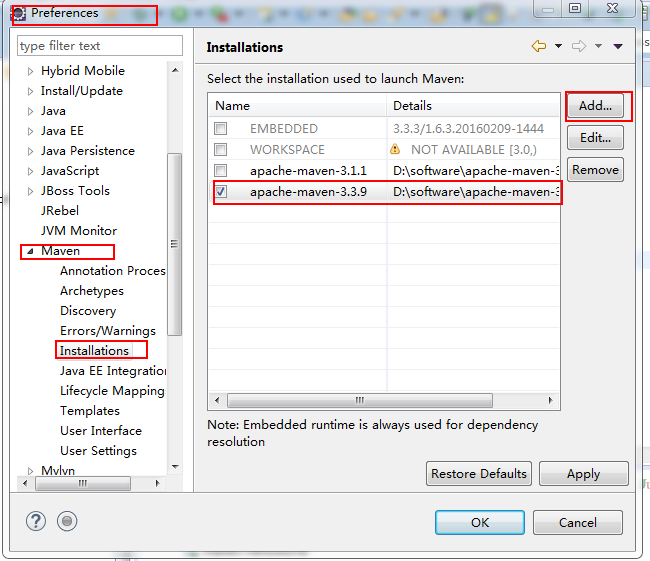This screenshot has height=561, width=650.
Task: Click the table scrollbar right arrow
Action: point(551,401)
